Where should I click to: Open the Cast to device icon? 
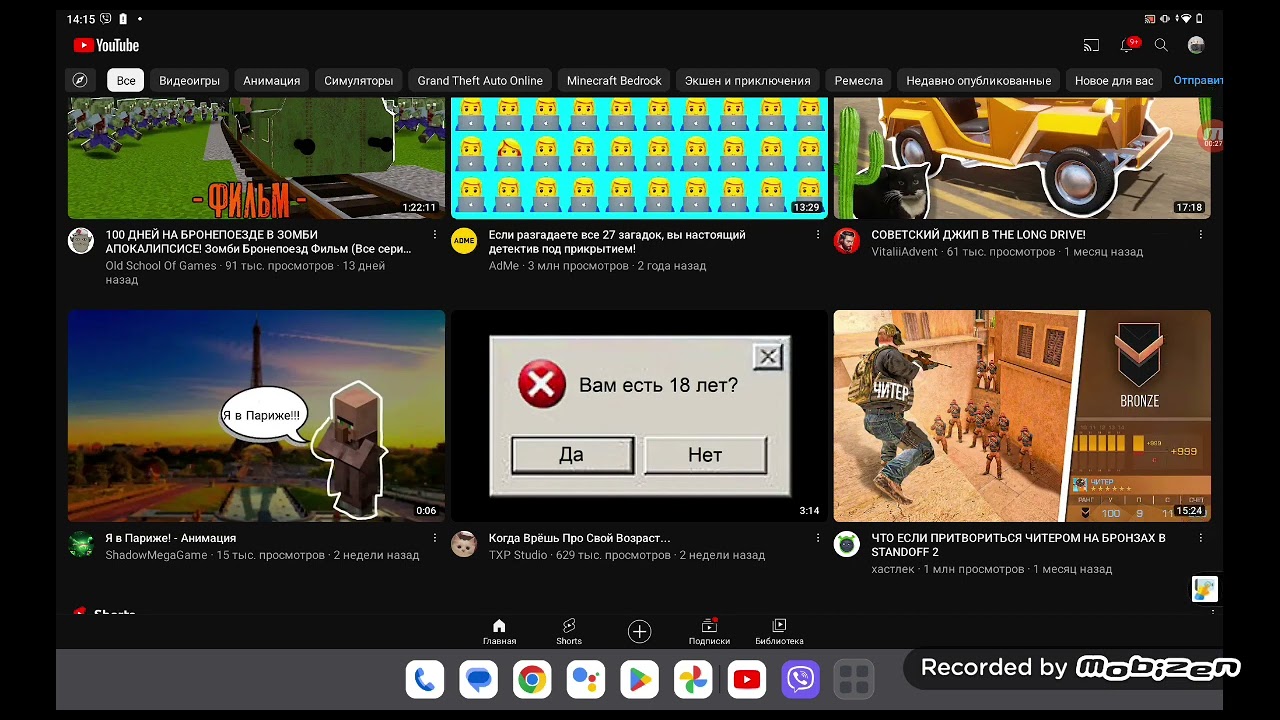1091,45
